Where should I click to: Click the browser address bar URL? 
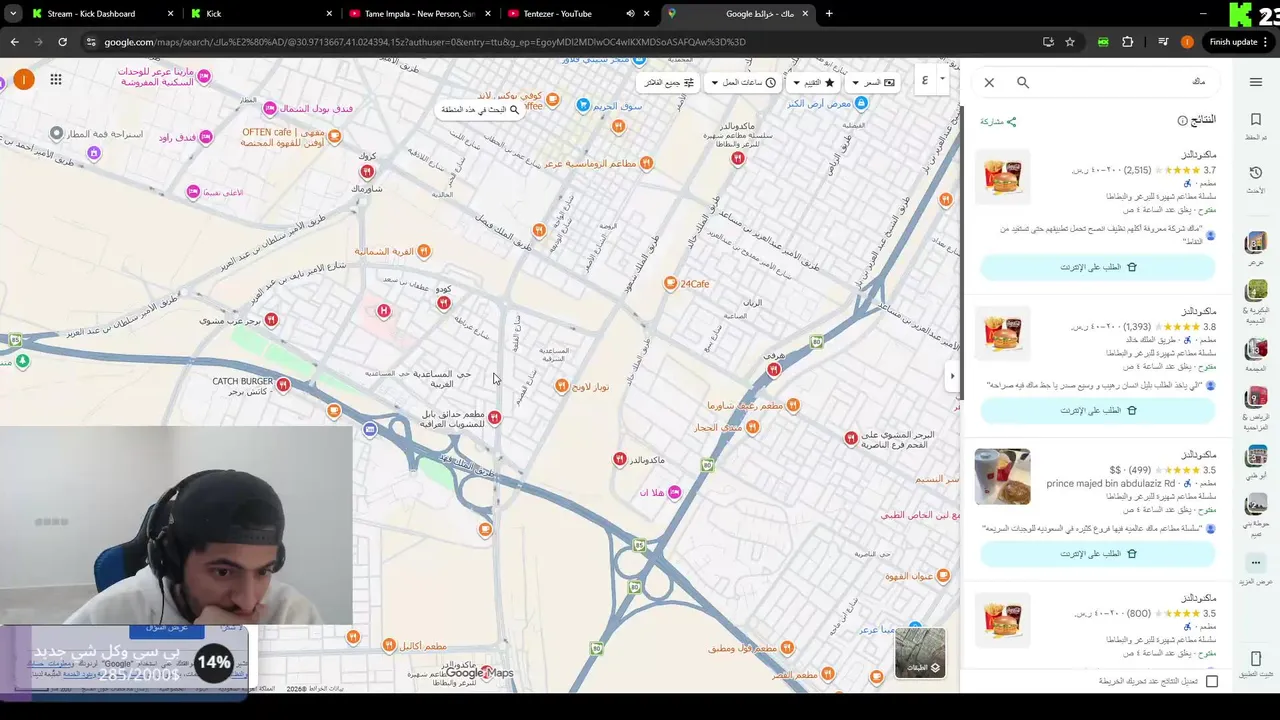pos(425,42)
